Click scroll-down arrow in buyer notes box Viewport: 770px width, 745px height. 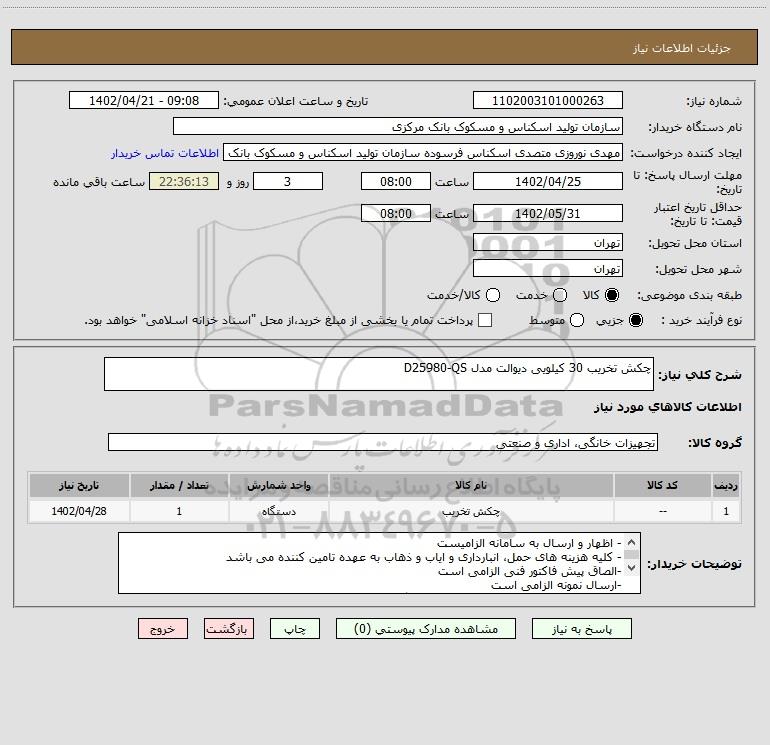(632, 568)
